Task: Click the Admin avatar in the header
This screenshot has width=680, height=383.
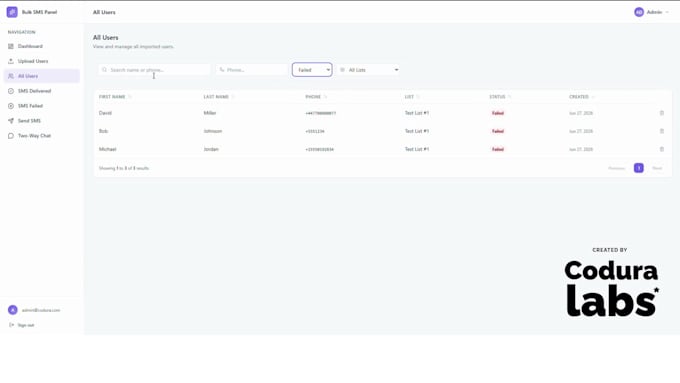Action: click(x=639, y=12)
